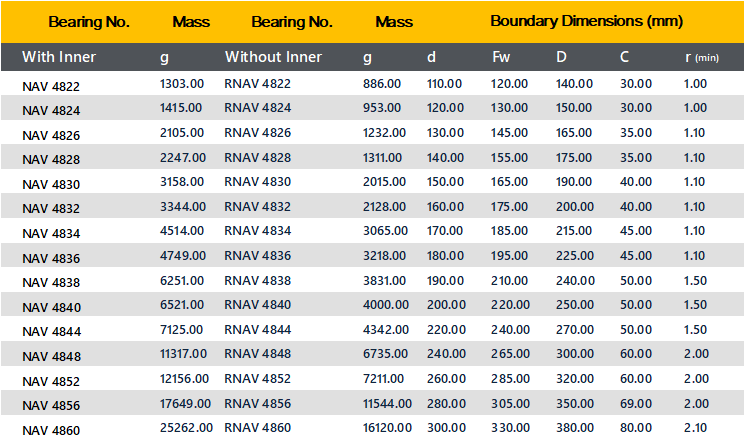744x440 pixels.
Task: Select the NAV 4836 bearing number
Action: [51, 258]
